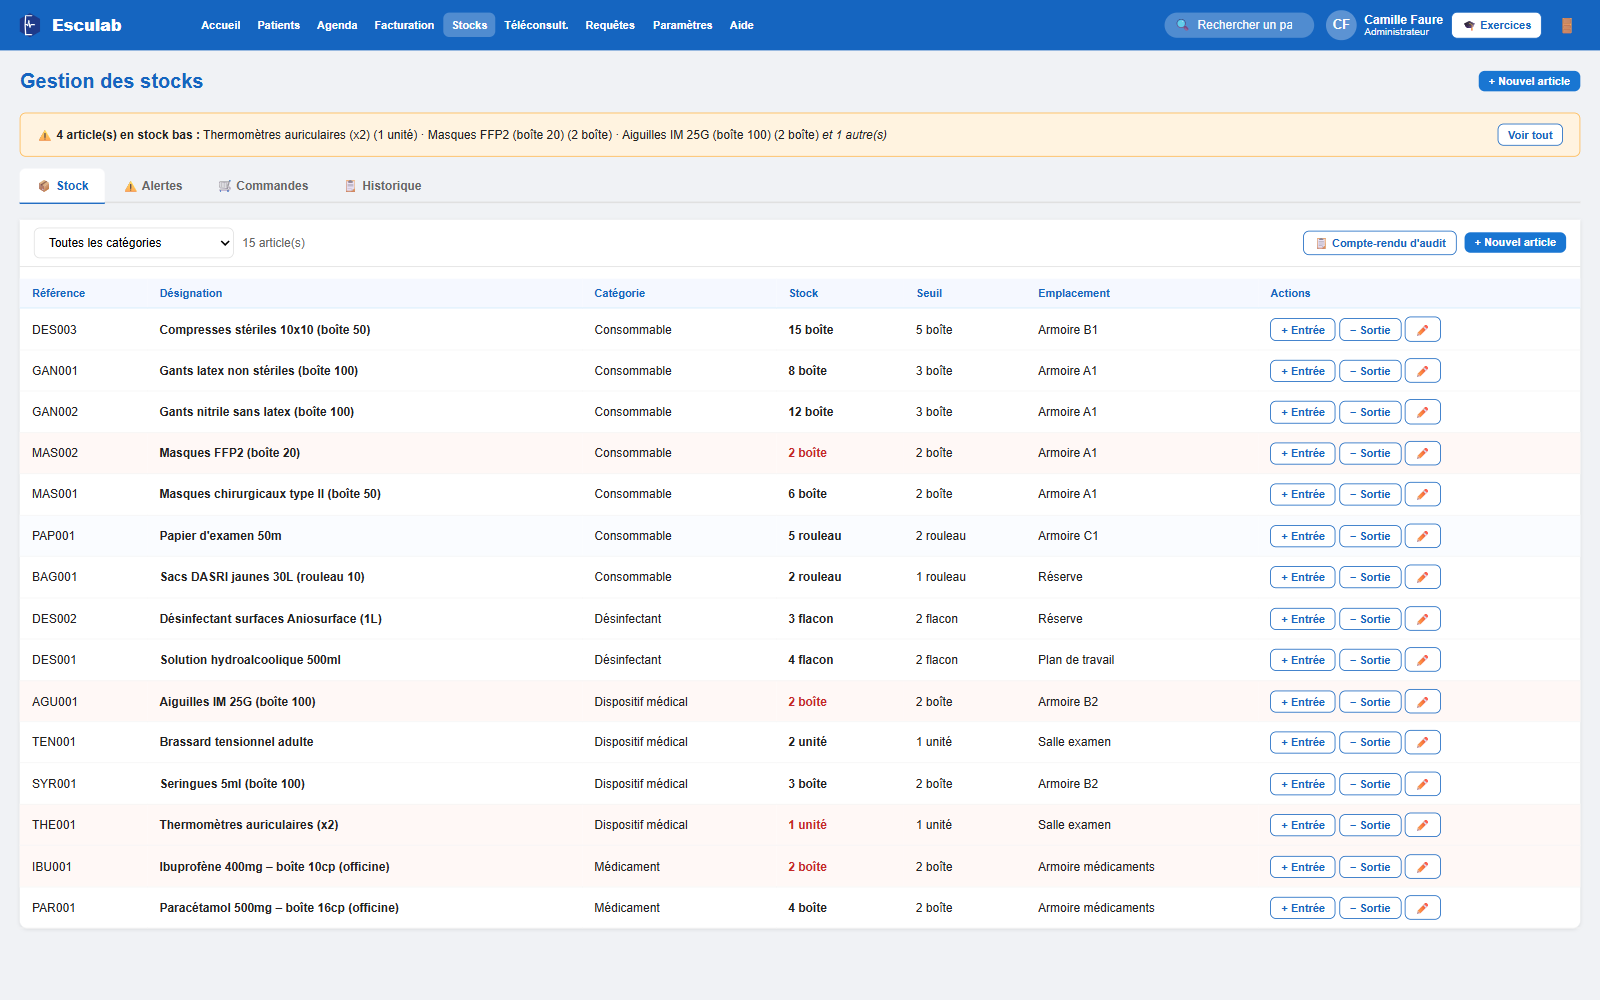1600x1000 pixels.
Task: Edit the Papier d'examen 50m article
Action: [1422, 536]
